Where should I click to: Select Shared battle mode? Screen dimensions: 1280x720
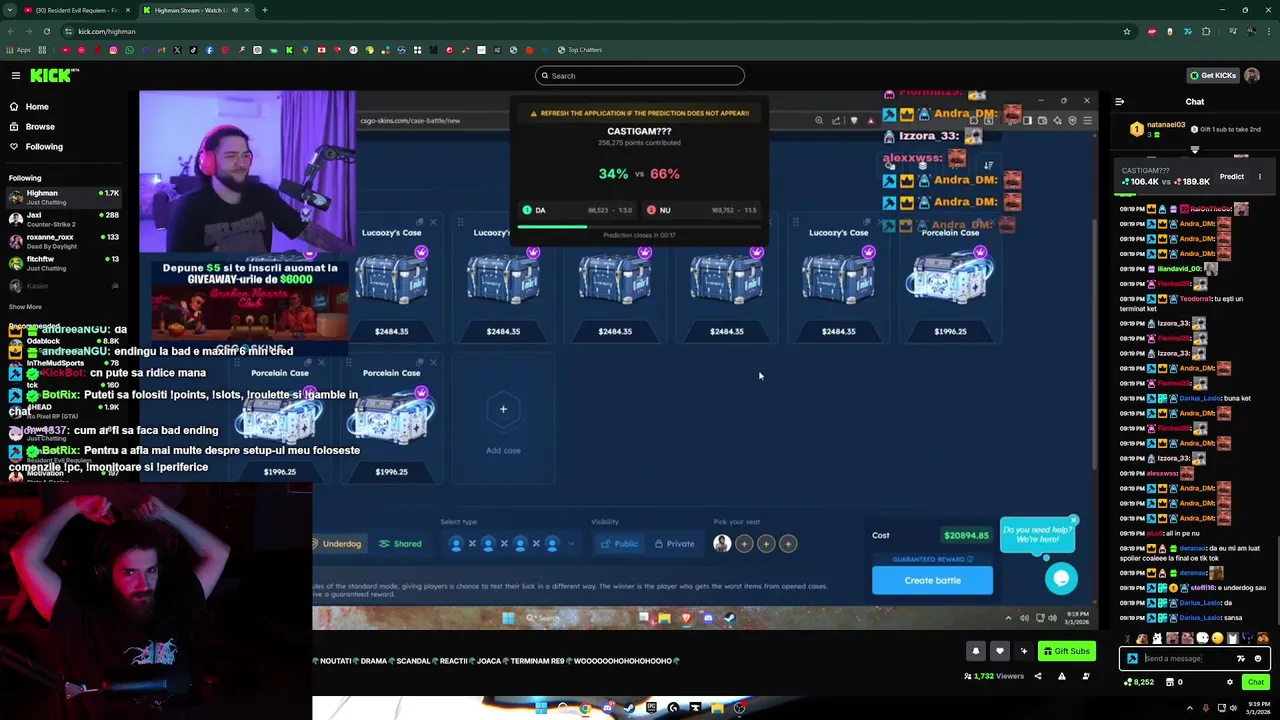[400, 544]
